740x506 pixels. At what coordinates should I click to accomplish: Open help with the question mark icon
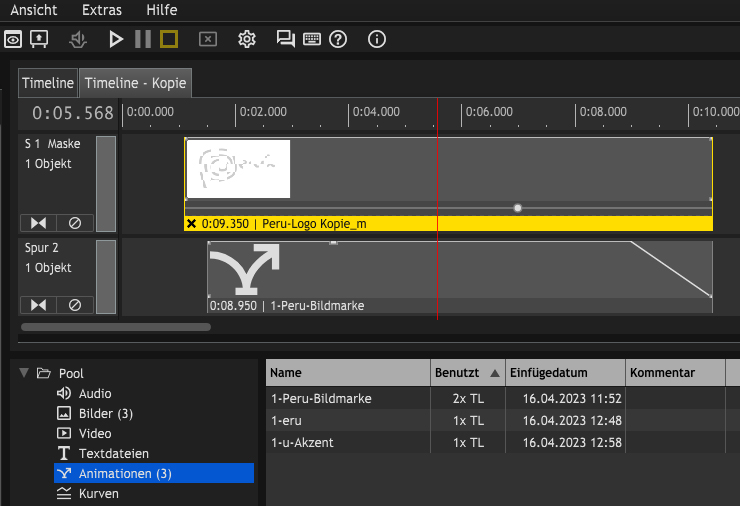pyautogui.click(x=338, y=39)
